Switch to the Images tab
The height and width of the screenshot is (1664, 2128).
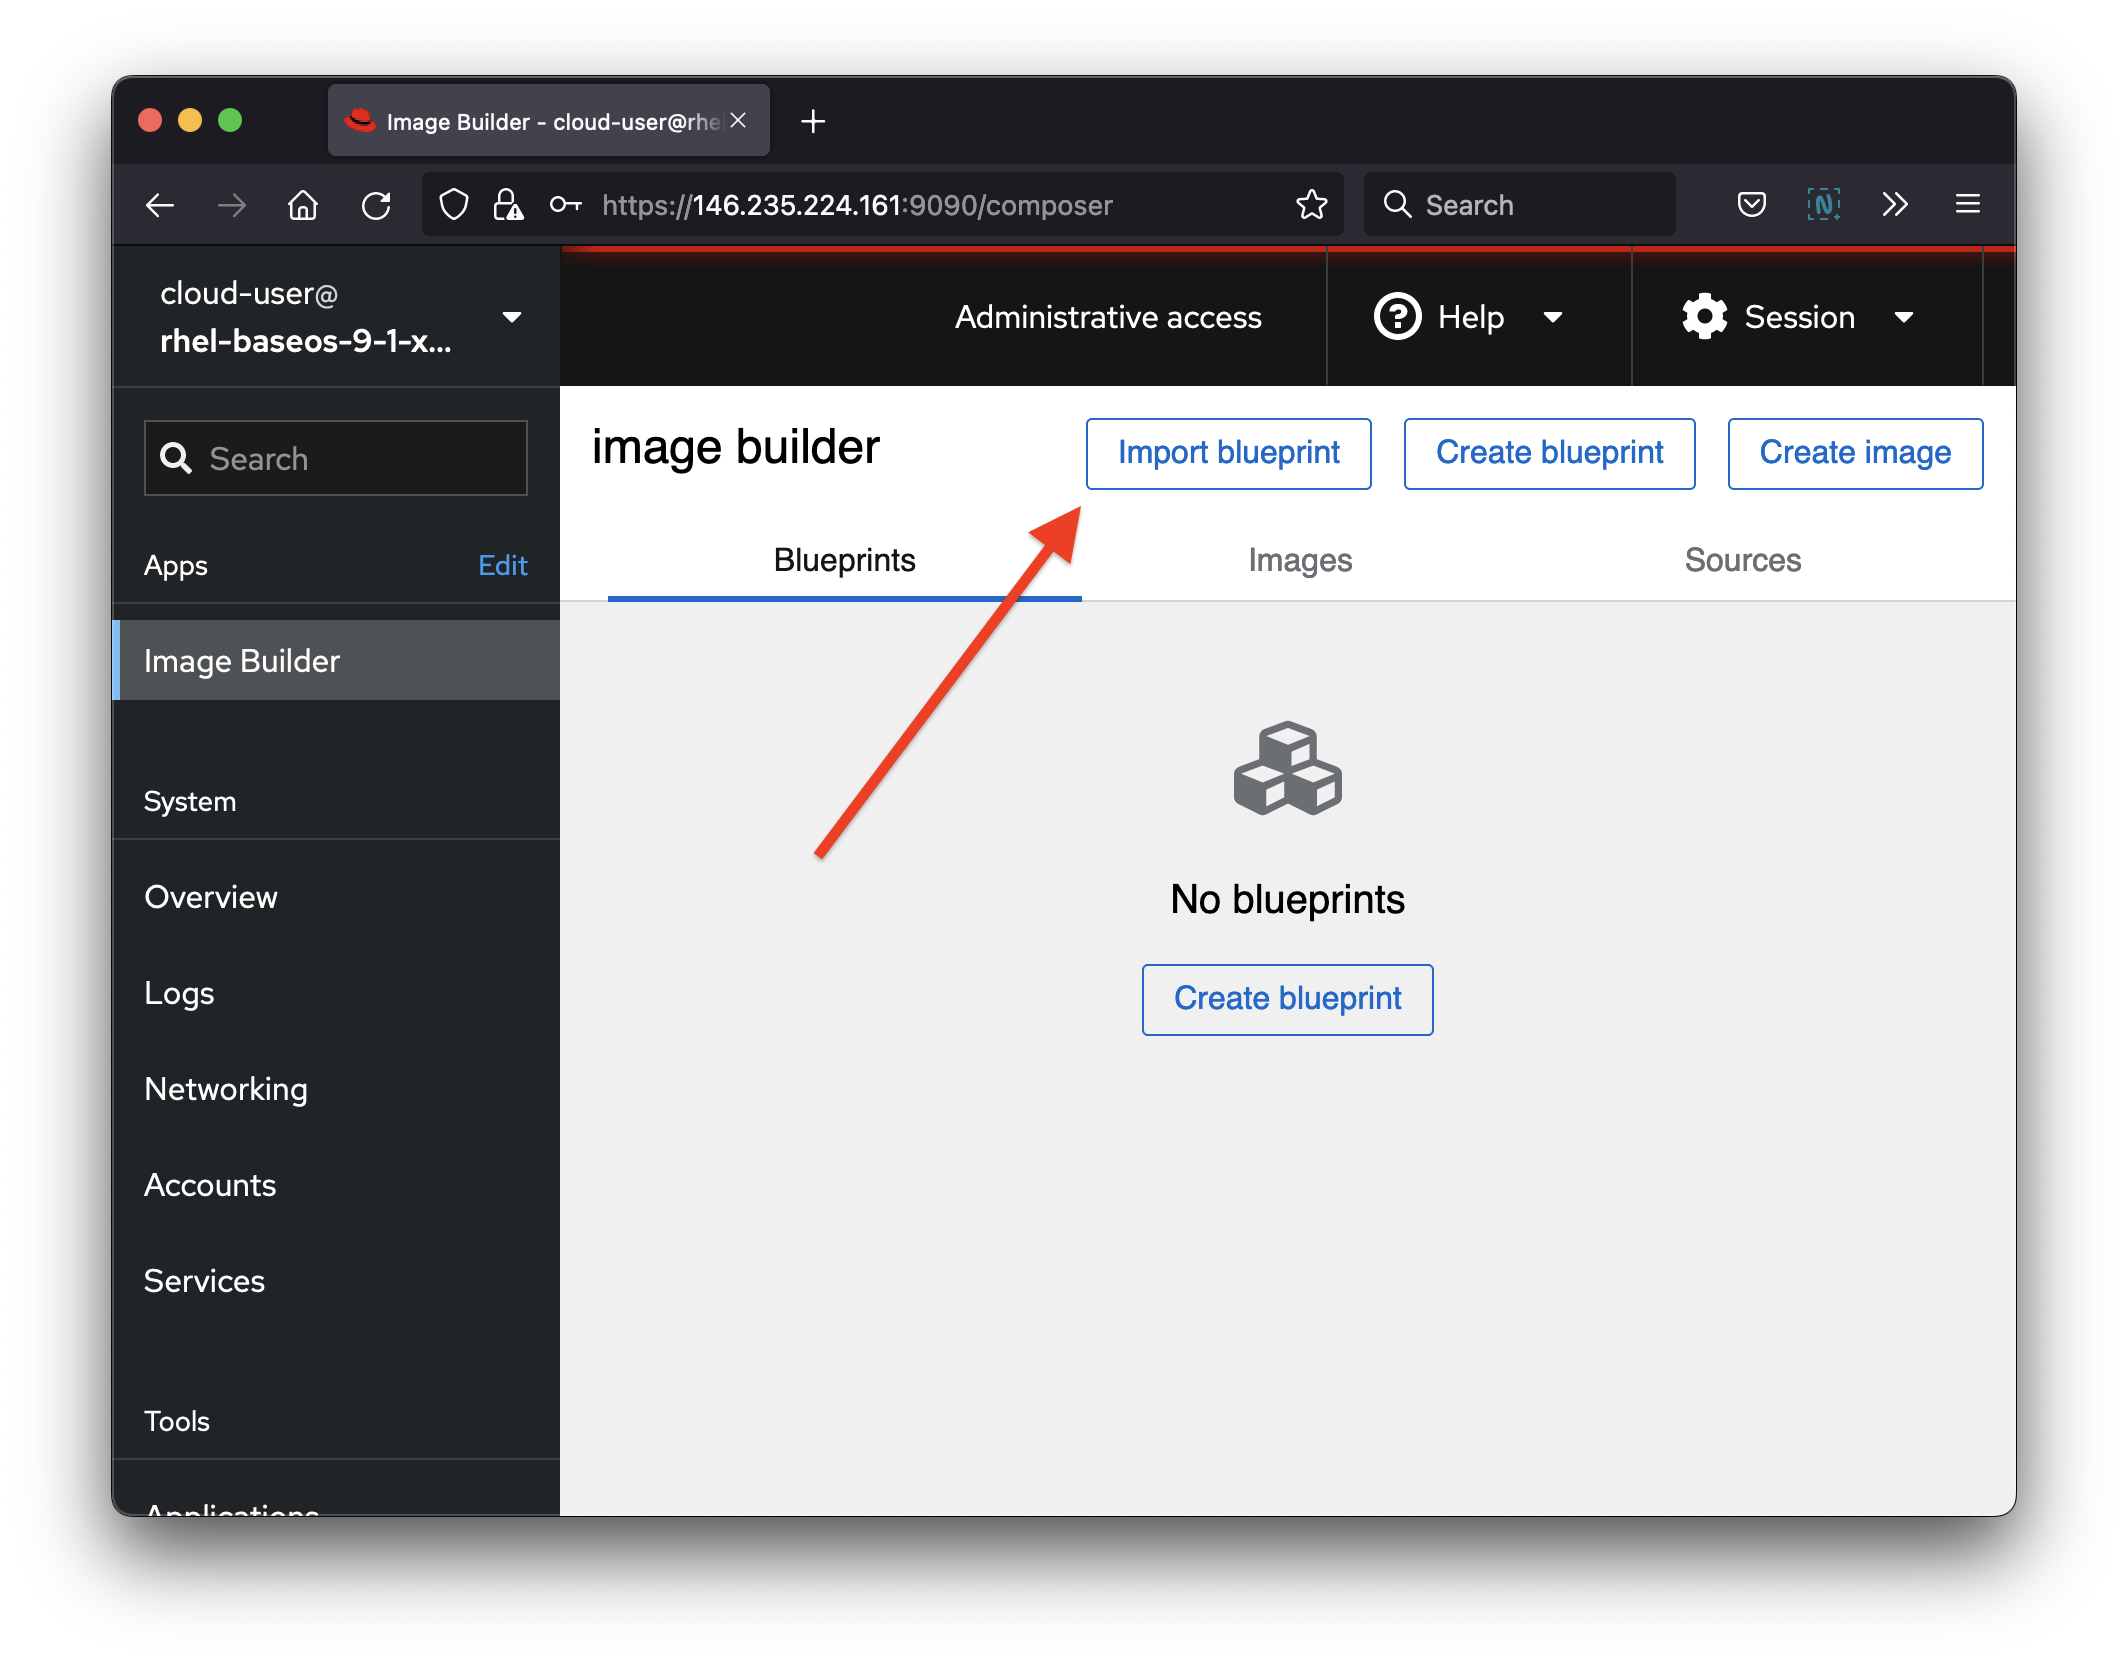(1299, 560)
